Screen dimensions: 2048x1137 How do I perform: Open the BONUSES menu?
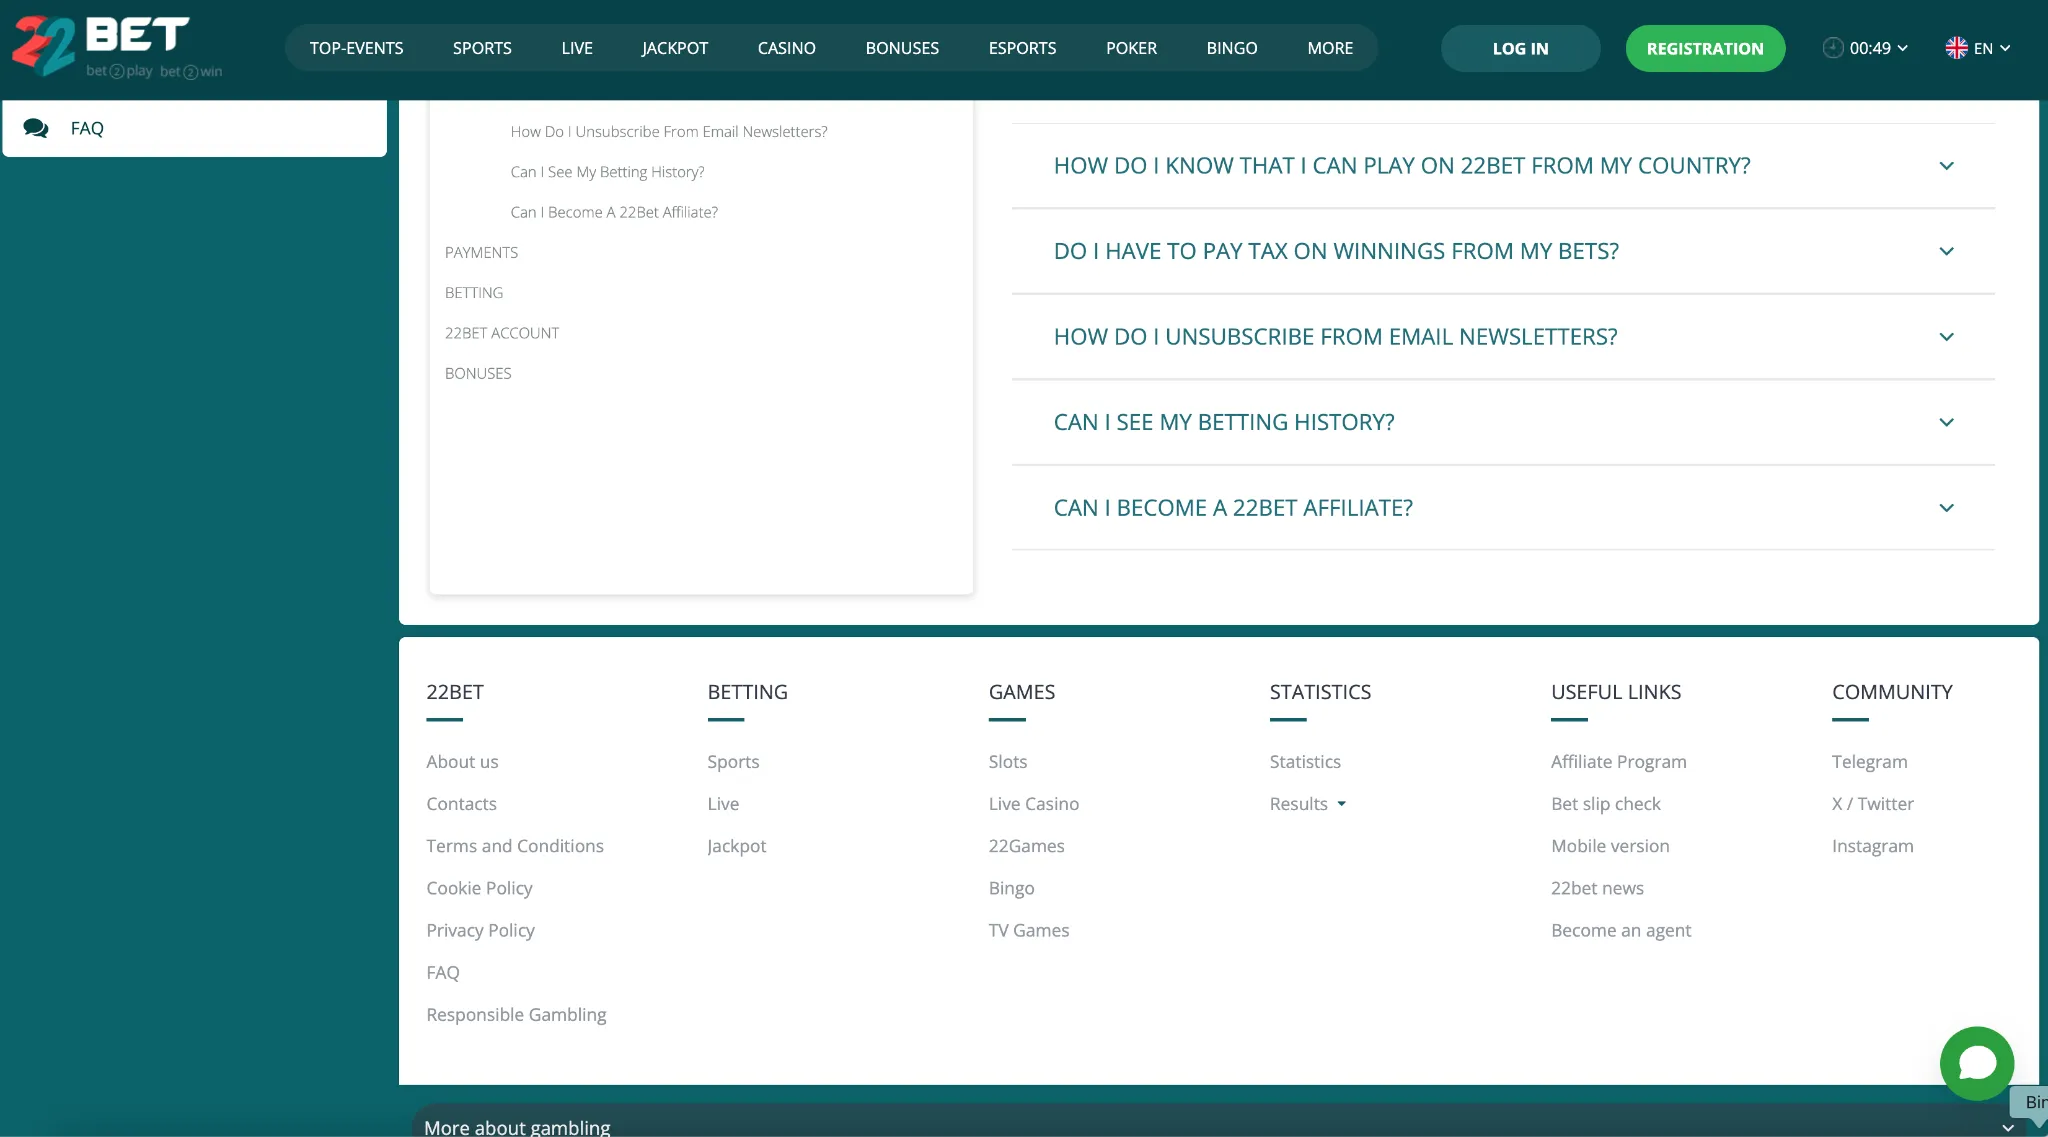point(902,48)
